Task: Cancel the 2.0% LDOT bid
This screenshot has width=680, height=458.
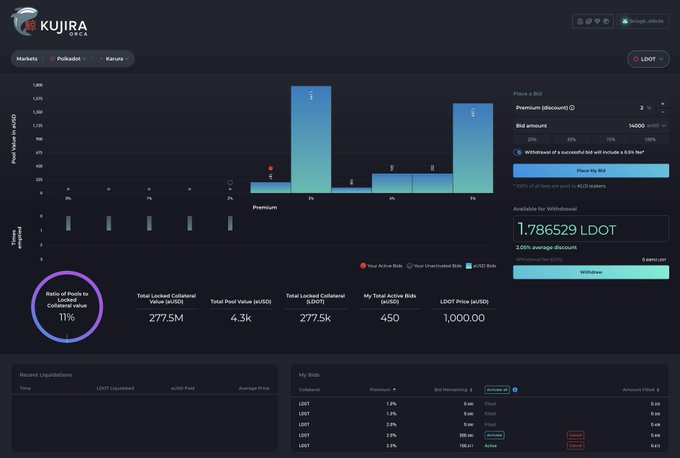Action: point(575,435)
